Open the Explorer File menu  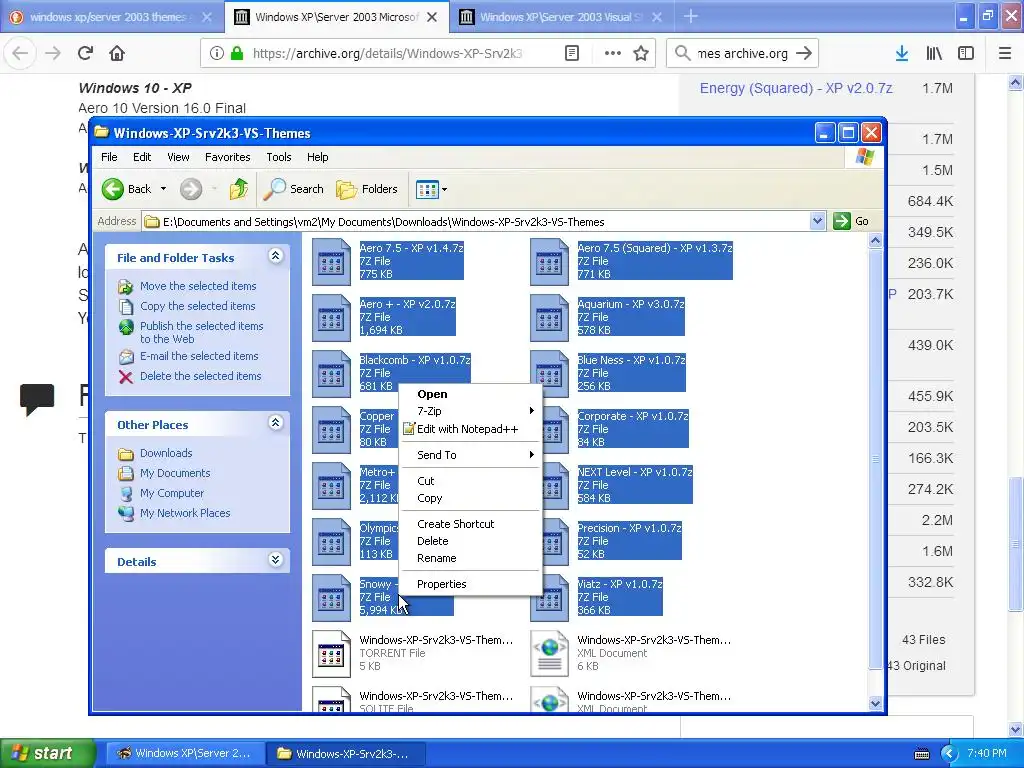pyautogui.click(x=109, y=157)
